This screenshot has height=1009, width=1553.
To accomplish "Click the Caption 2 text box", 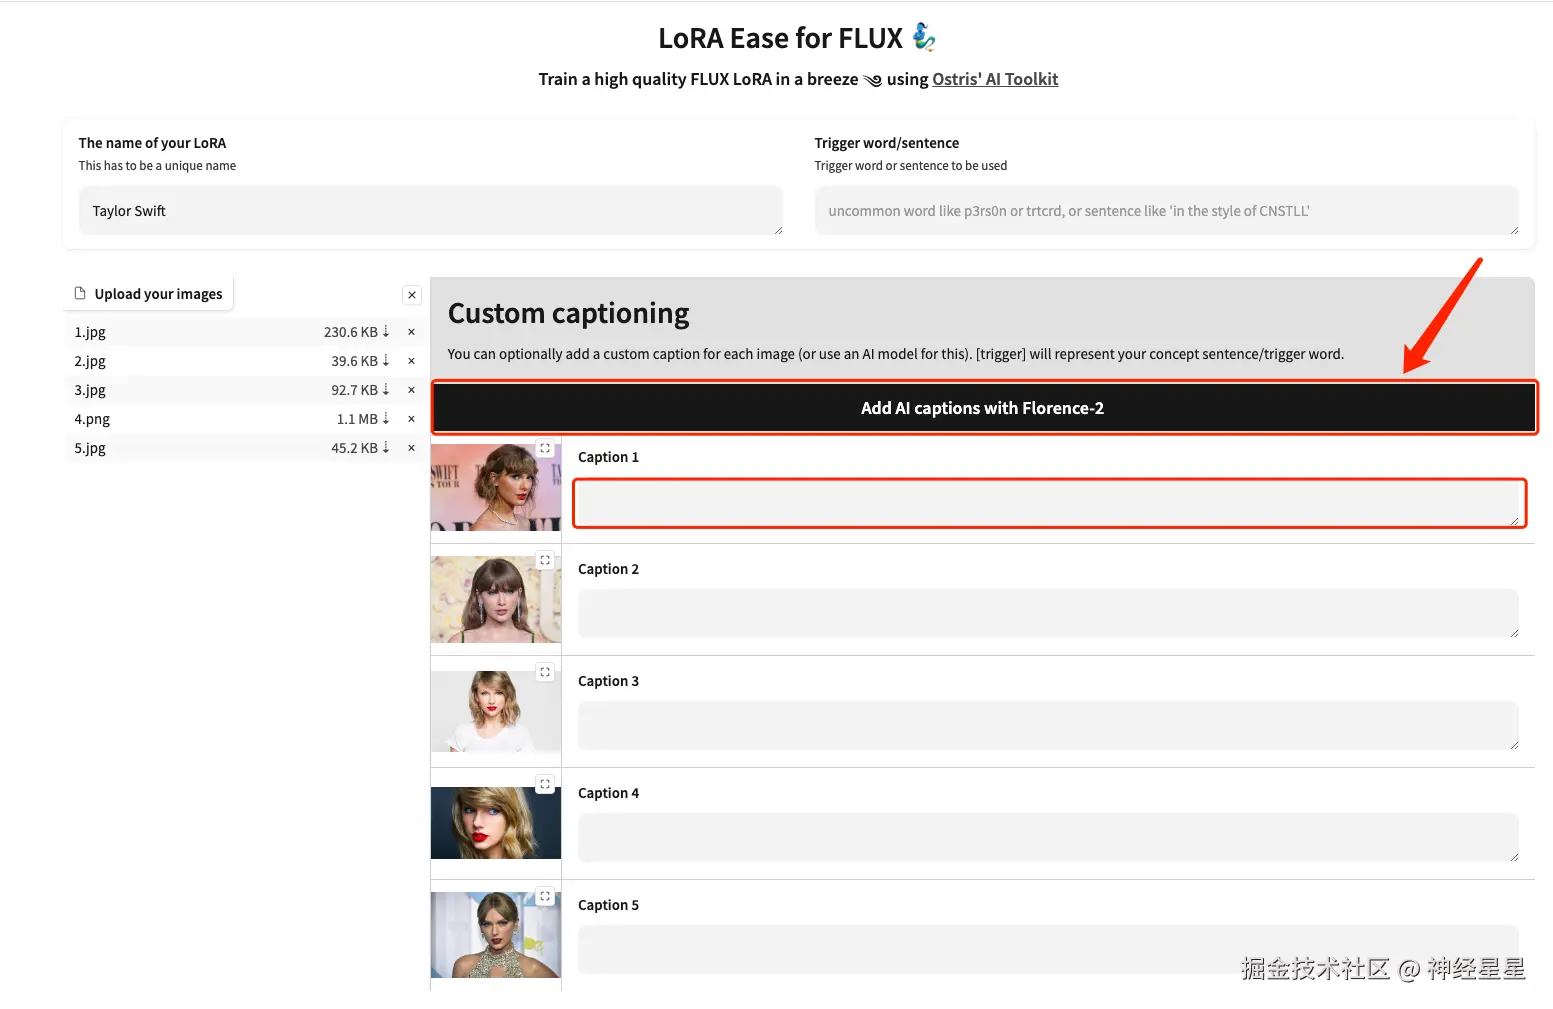I will click(1048, 613).
